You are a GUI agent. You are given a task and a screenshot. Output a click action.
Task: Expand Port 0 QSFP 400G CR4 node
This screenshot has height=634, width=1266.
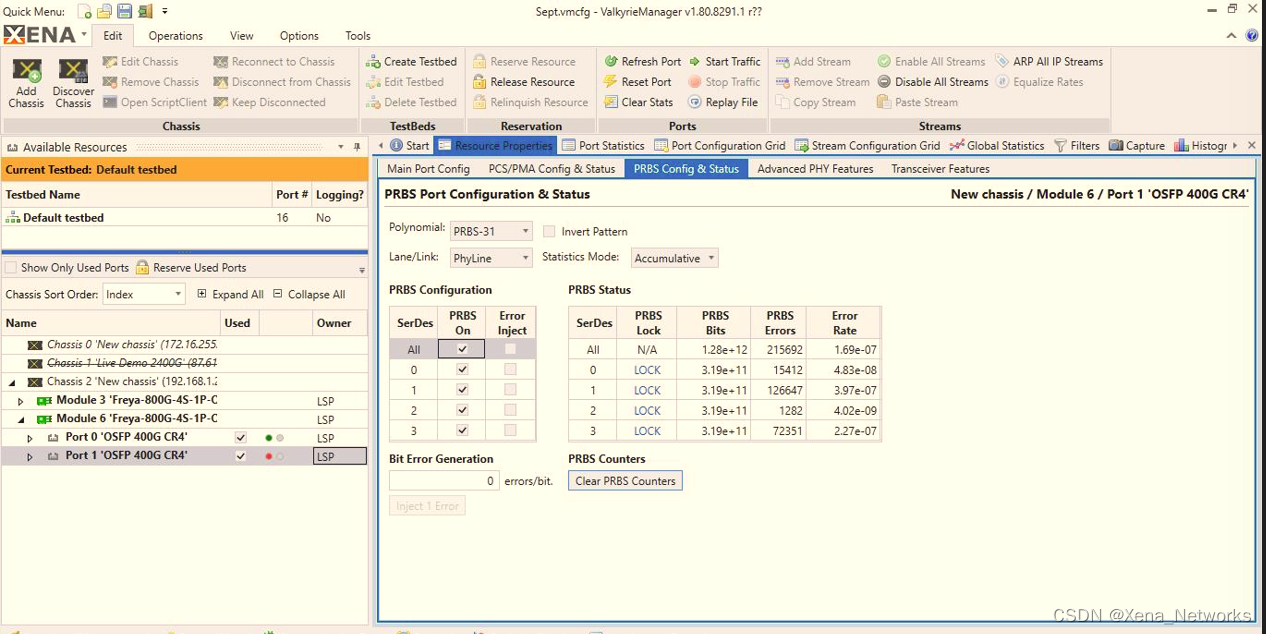pyautogui.click(x=29, y=438)
